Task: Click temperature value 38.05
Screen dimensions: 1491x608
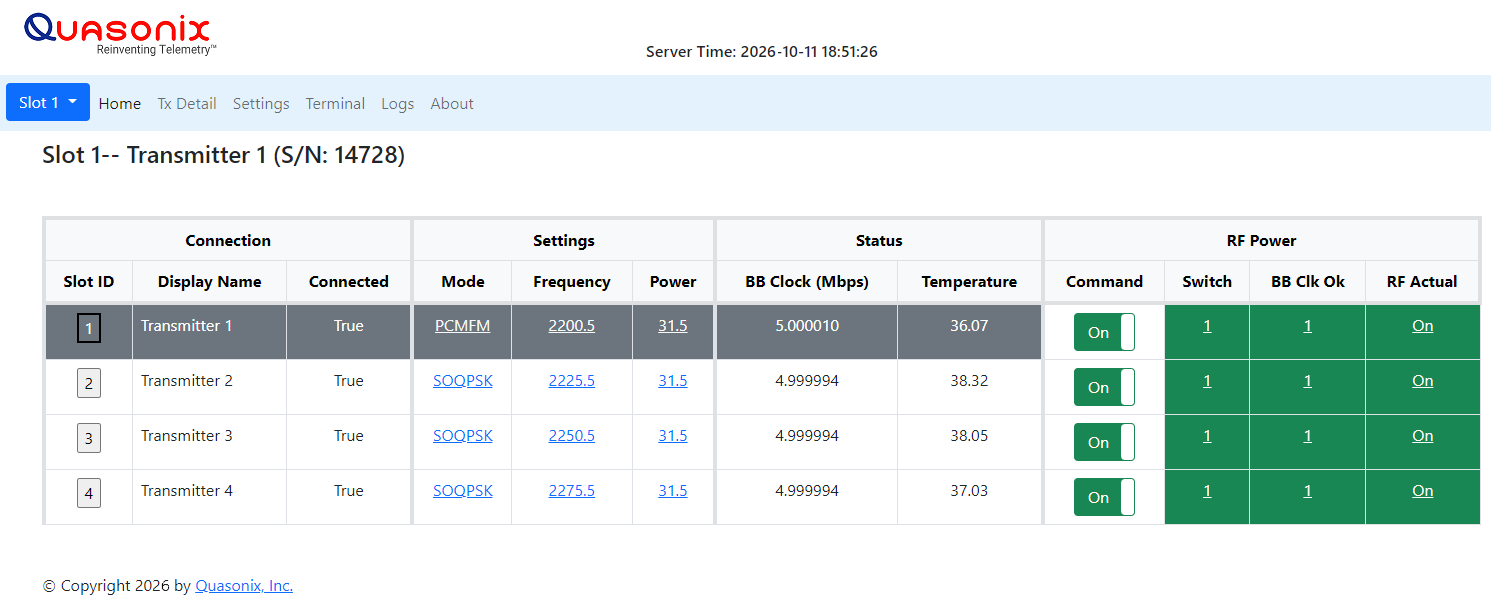Action: (969, 436)
